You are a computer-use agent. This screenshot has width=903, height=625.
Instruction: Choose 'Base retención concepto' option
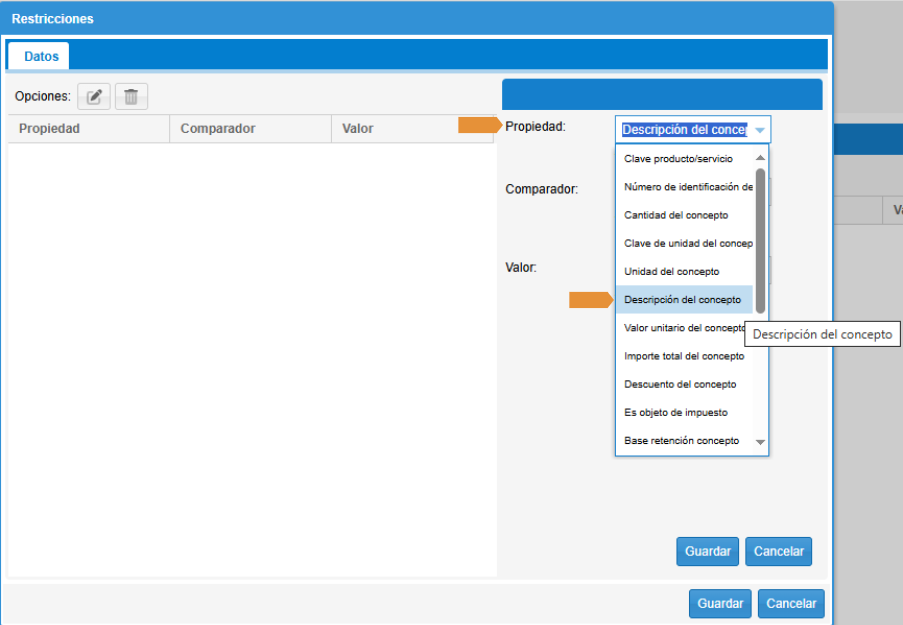(681, 440)
